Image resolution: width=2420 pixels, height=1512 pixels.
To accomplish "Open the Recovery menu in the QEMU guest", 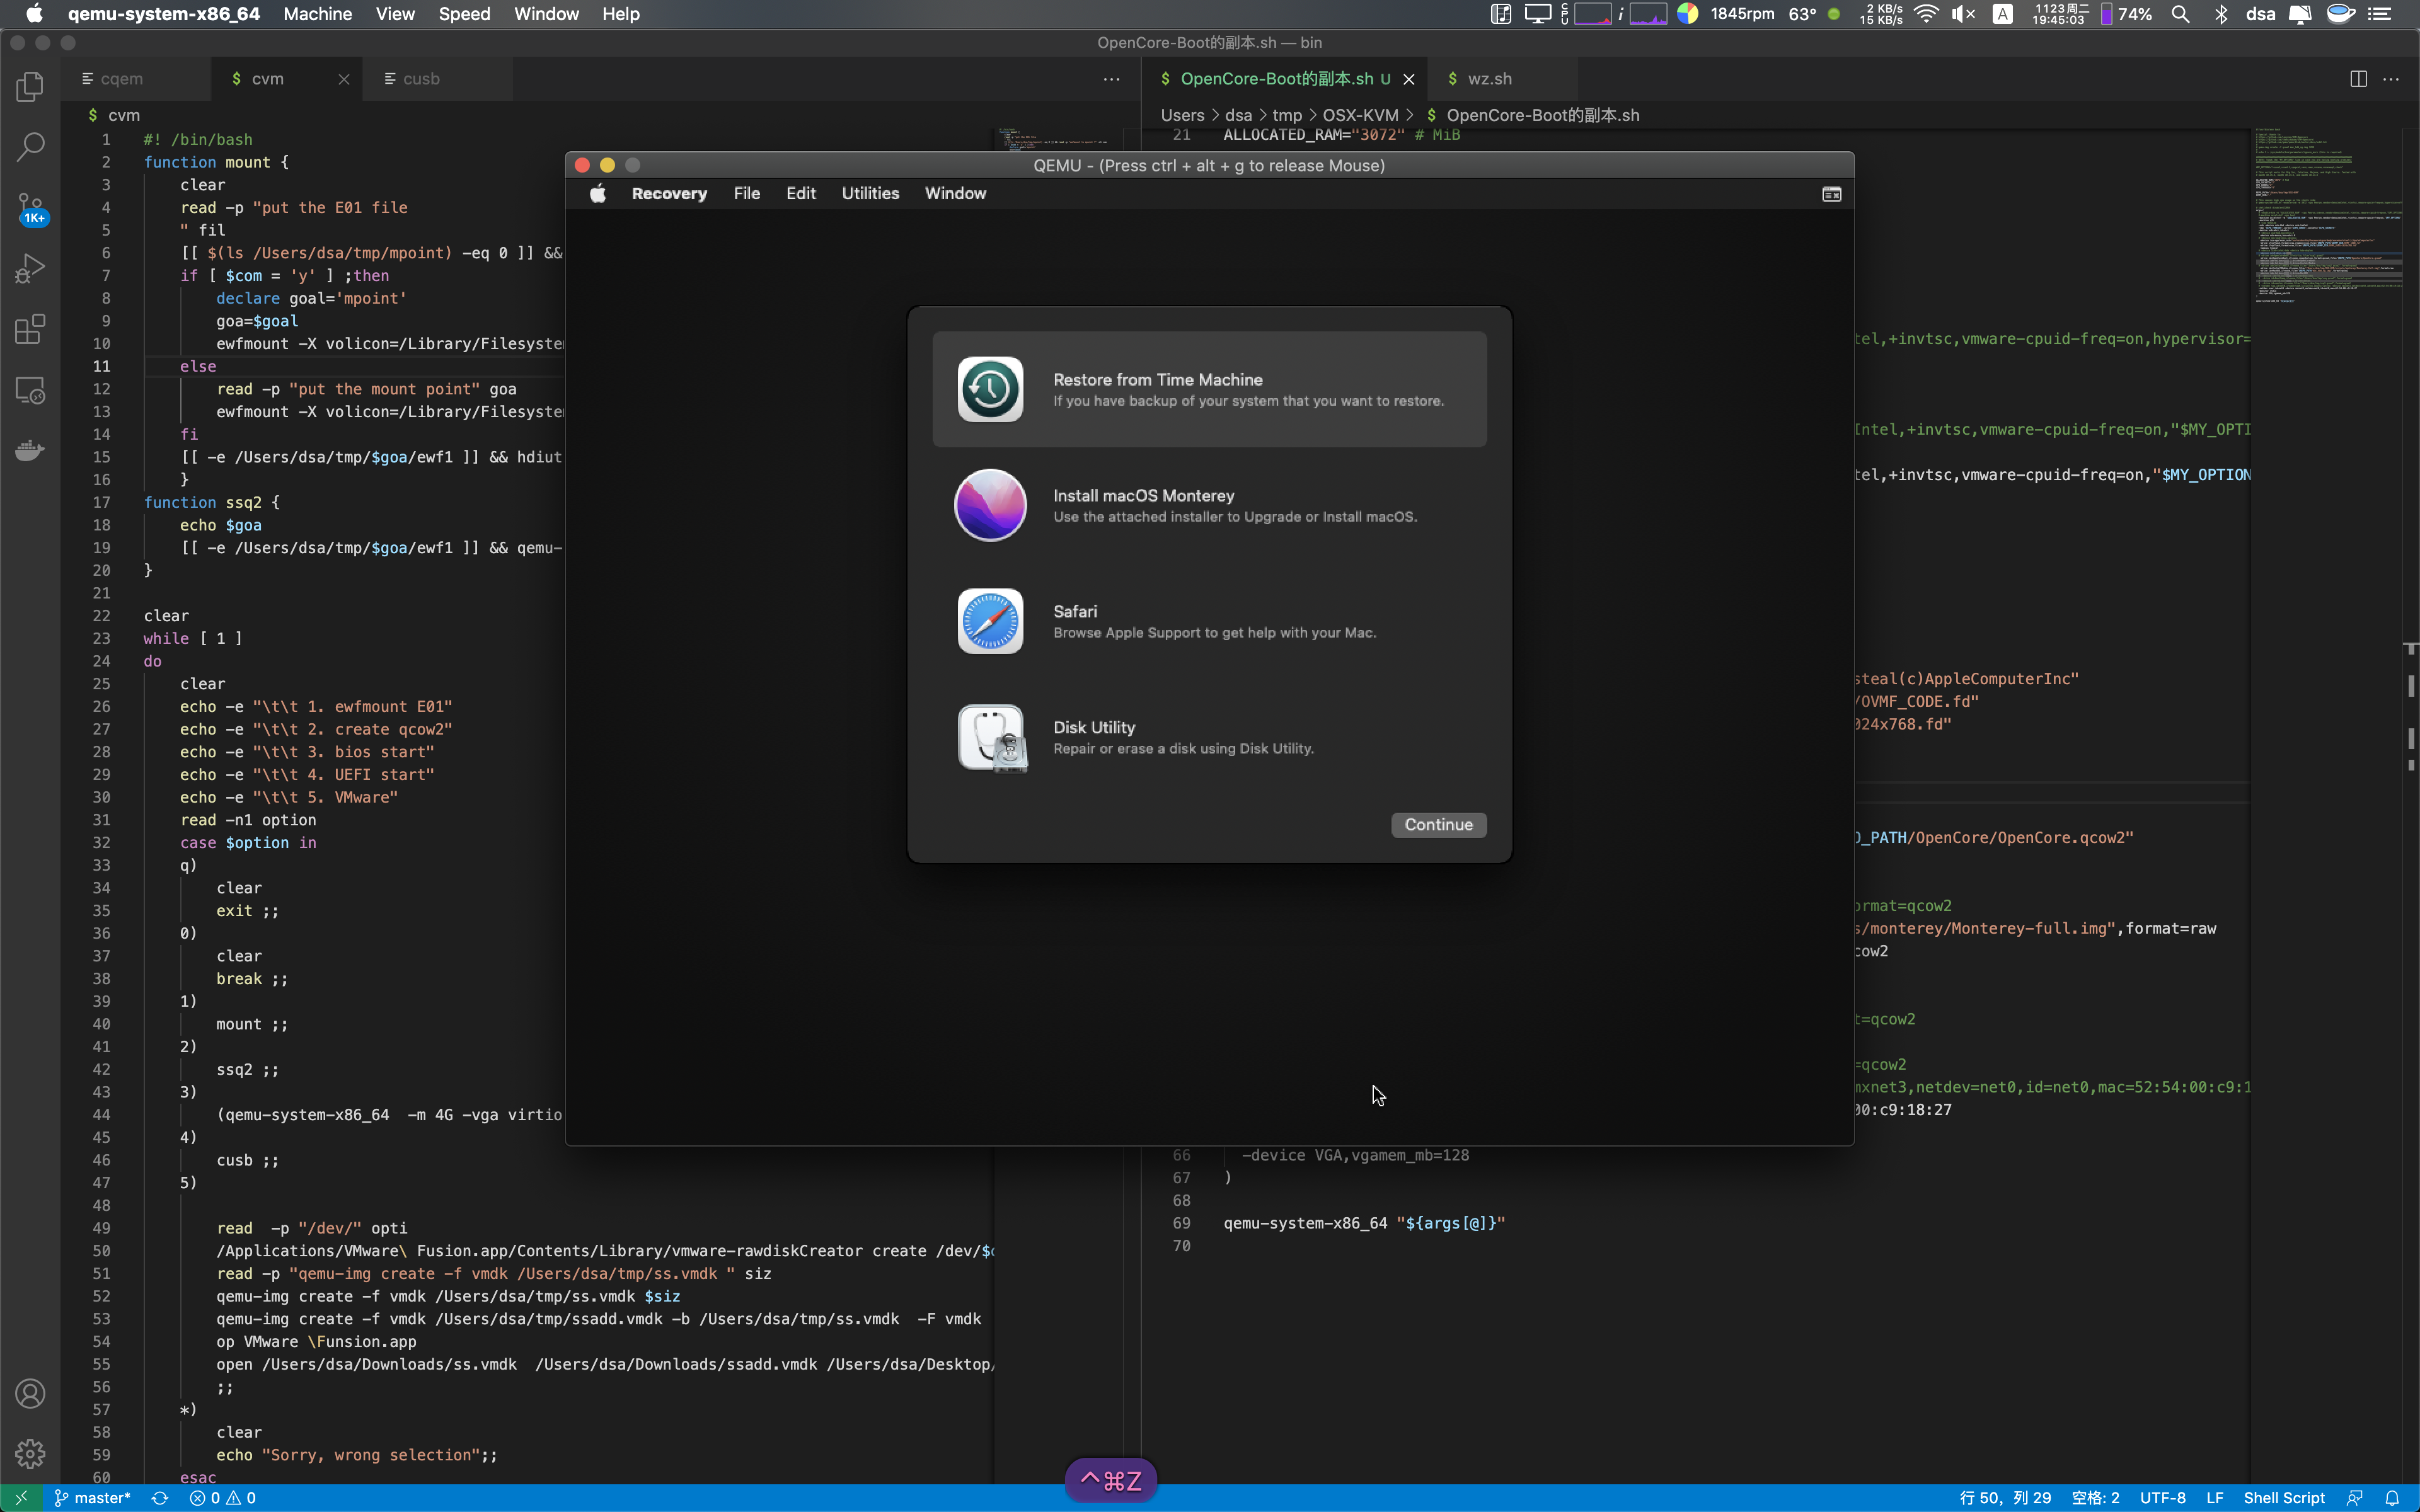I will click(x=669, y=193).
